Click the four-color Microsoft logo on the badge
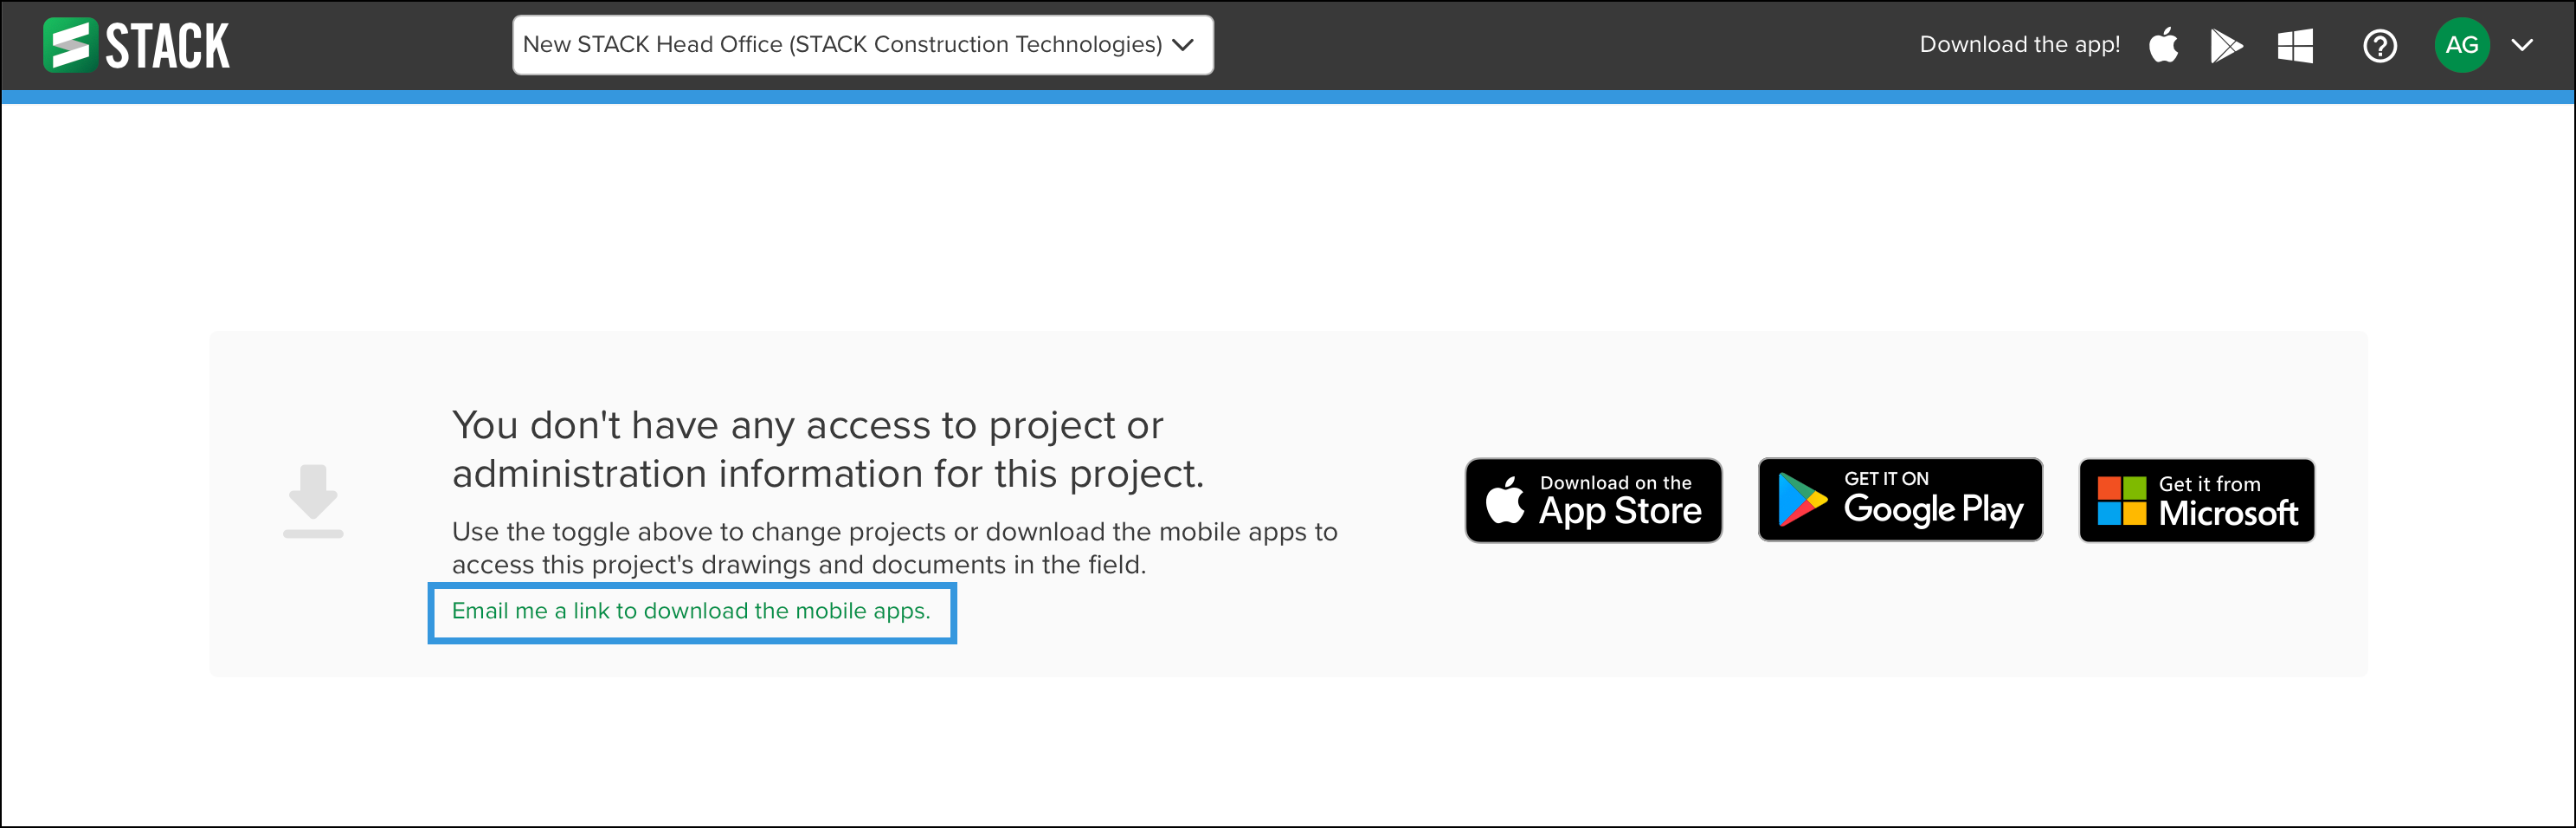This screenshot has height=828, width=2576. pos(2121,501)
